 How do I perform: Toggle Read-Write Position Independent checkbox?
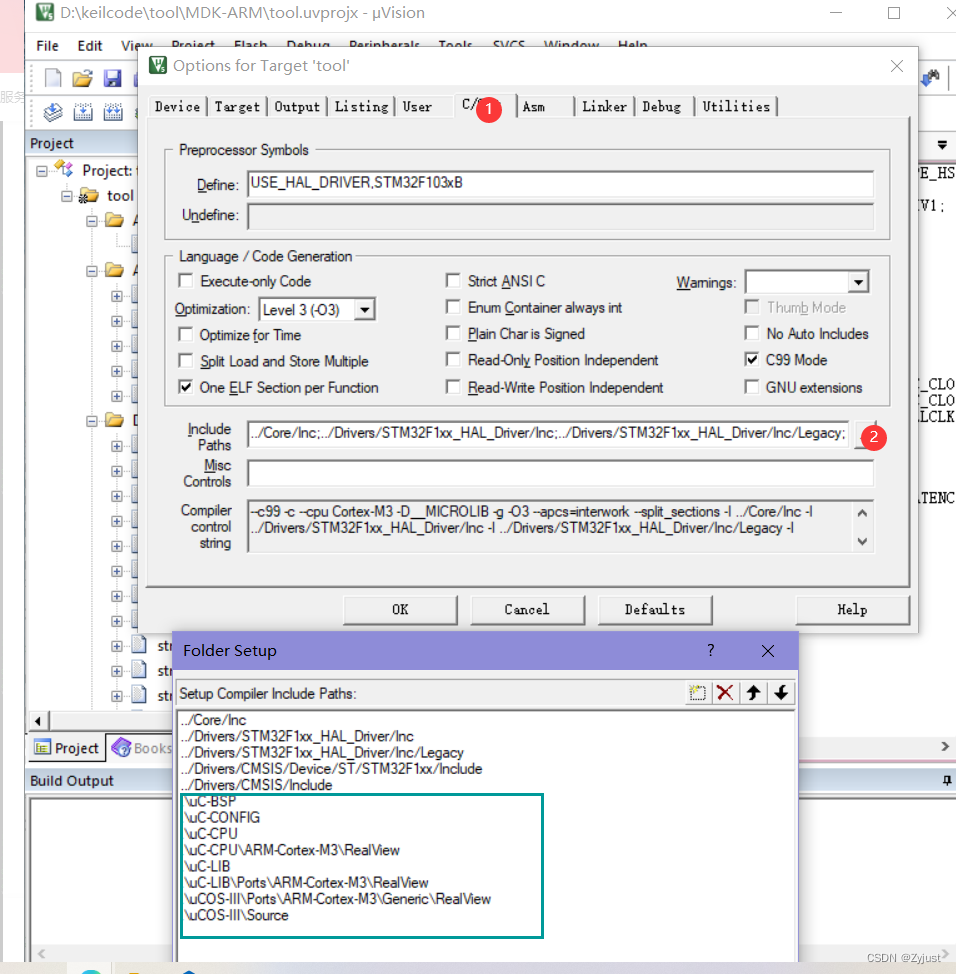point(453,387)
